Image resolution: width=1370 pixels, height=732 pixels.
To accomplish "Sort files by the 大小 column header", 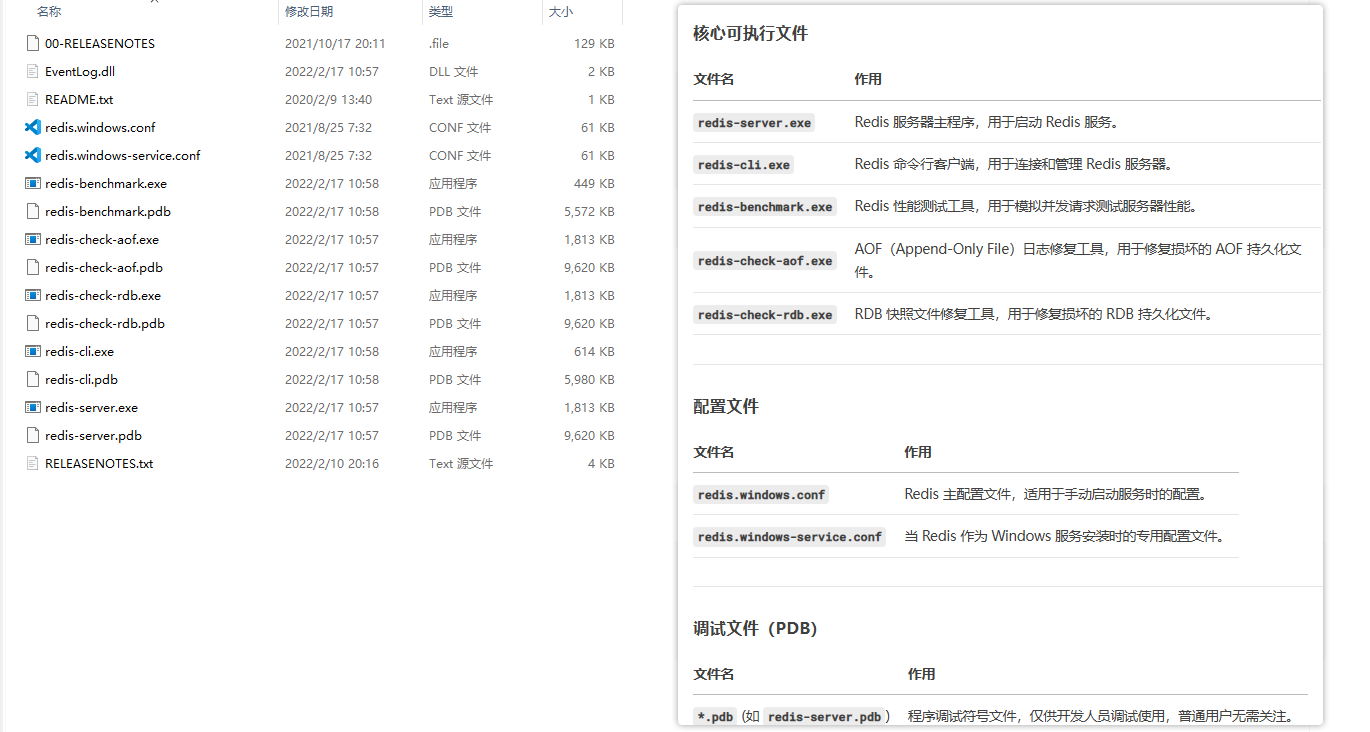I will (x=561, y=12).
